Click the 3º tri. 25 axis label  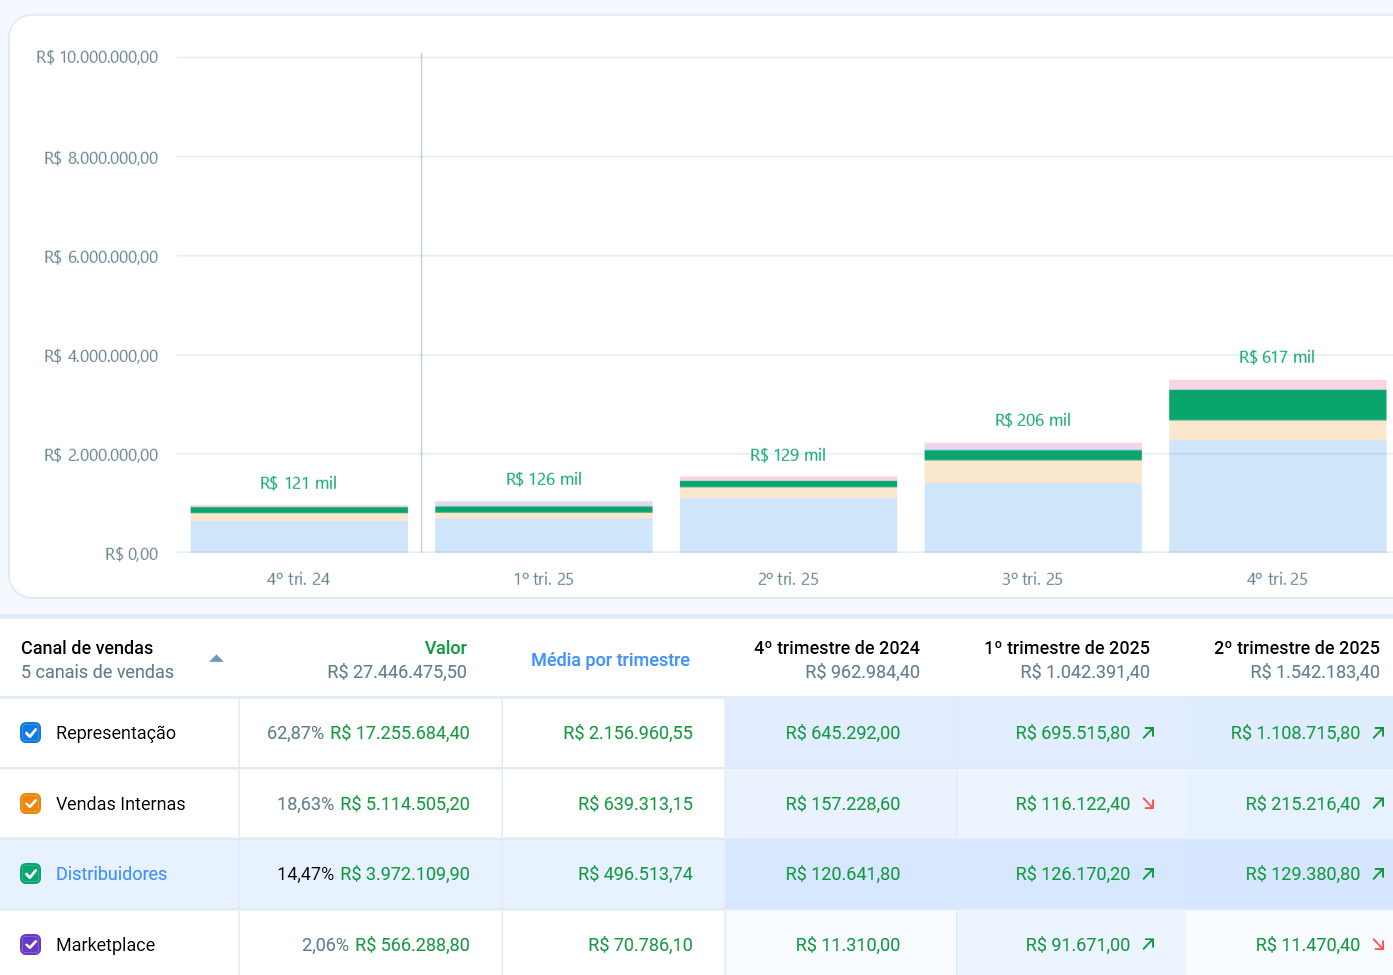pos(1032,579)
